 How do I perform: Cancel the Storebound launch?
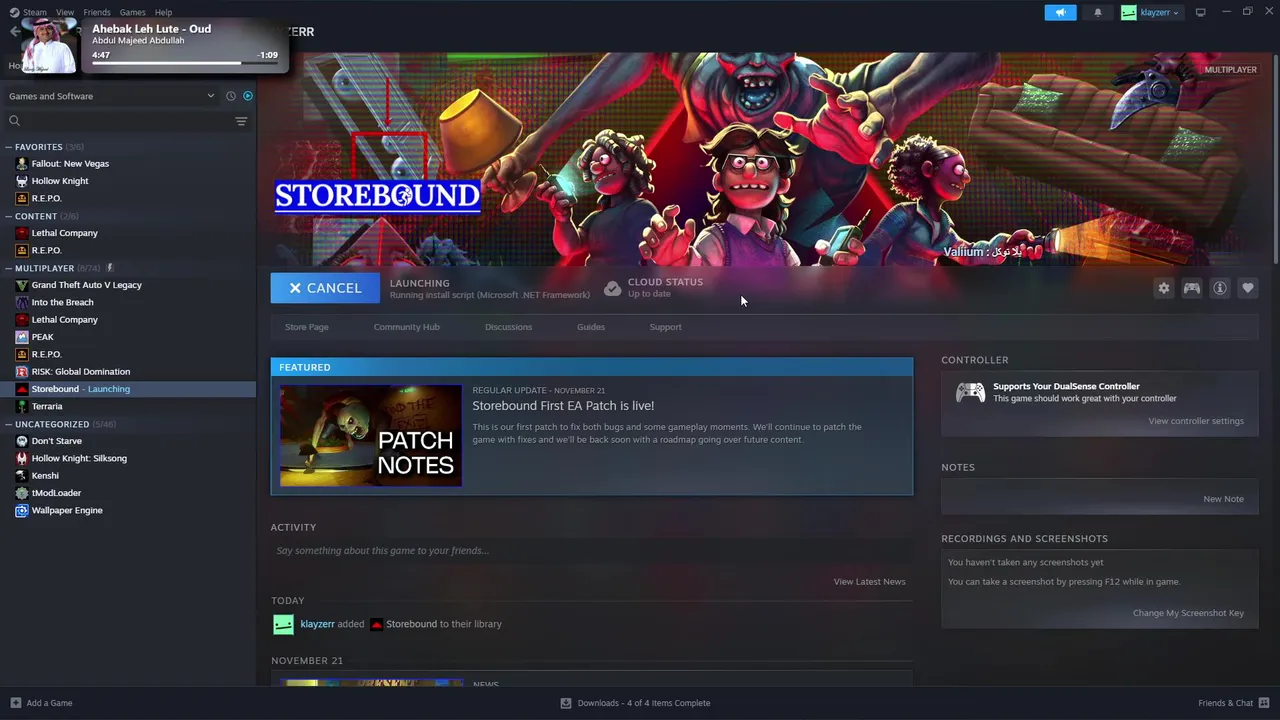(x=325, y=288)
